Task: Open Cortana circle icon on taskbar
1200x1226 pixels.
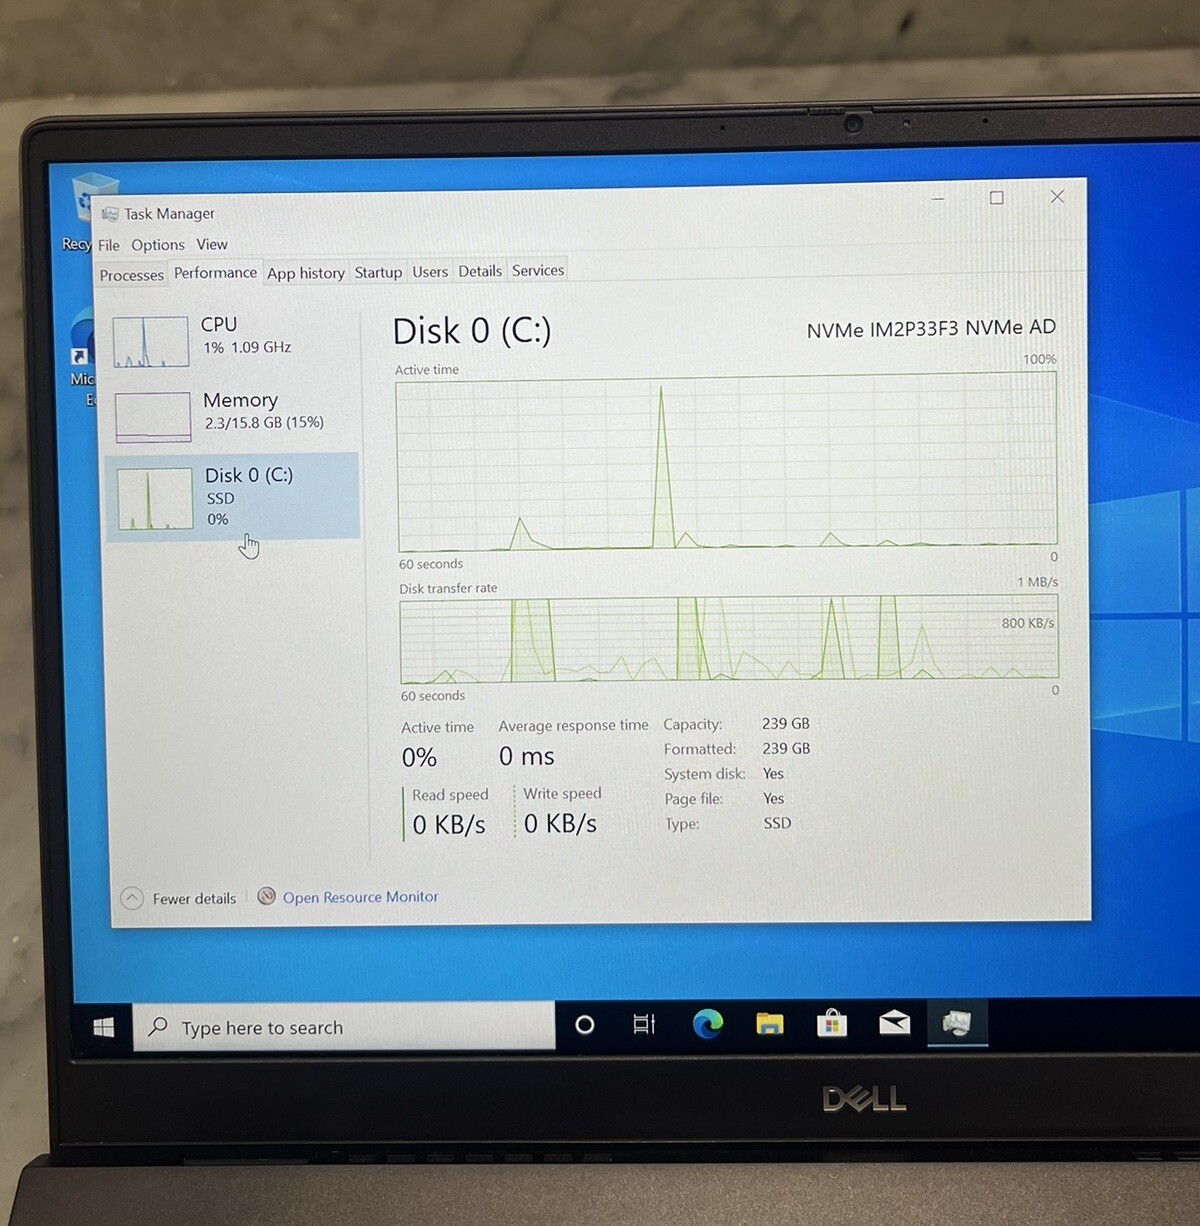Action: click(585, 1025)
